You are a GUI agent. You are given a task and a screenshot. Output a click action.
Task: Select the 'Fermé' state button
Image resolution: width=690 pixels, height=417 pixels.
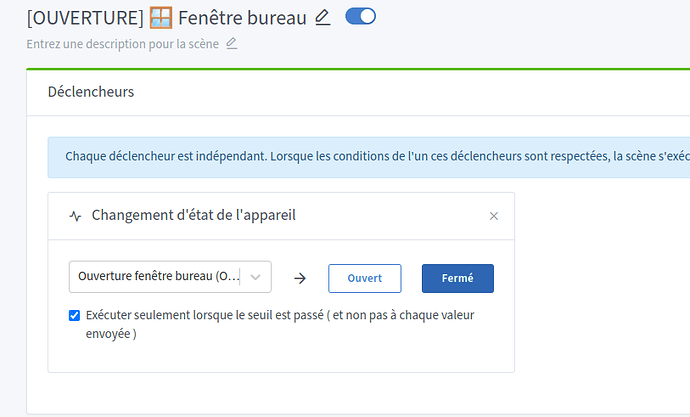pyautogui.click(x=457, y=278)
